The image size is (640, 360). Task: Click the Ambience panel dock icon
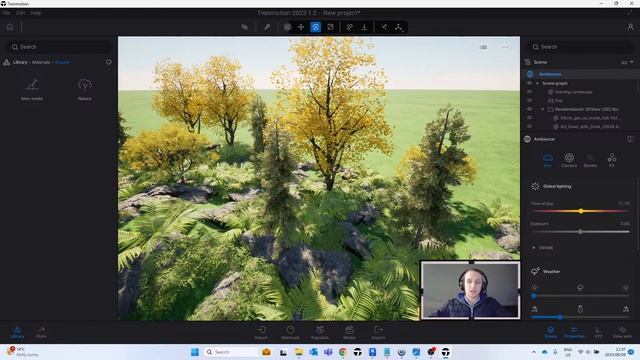[630, 139]
